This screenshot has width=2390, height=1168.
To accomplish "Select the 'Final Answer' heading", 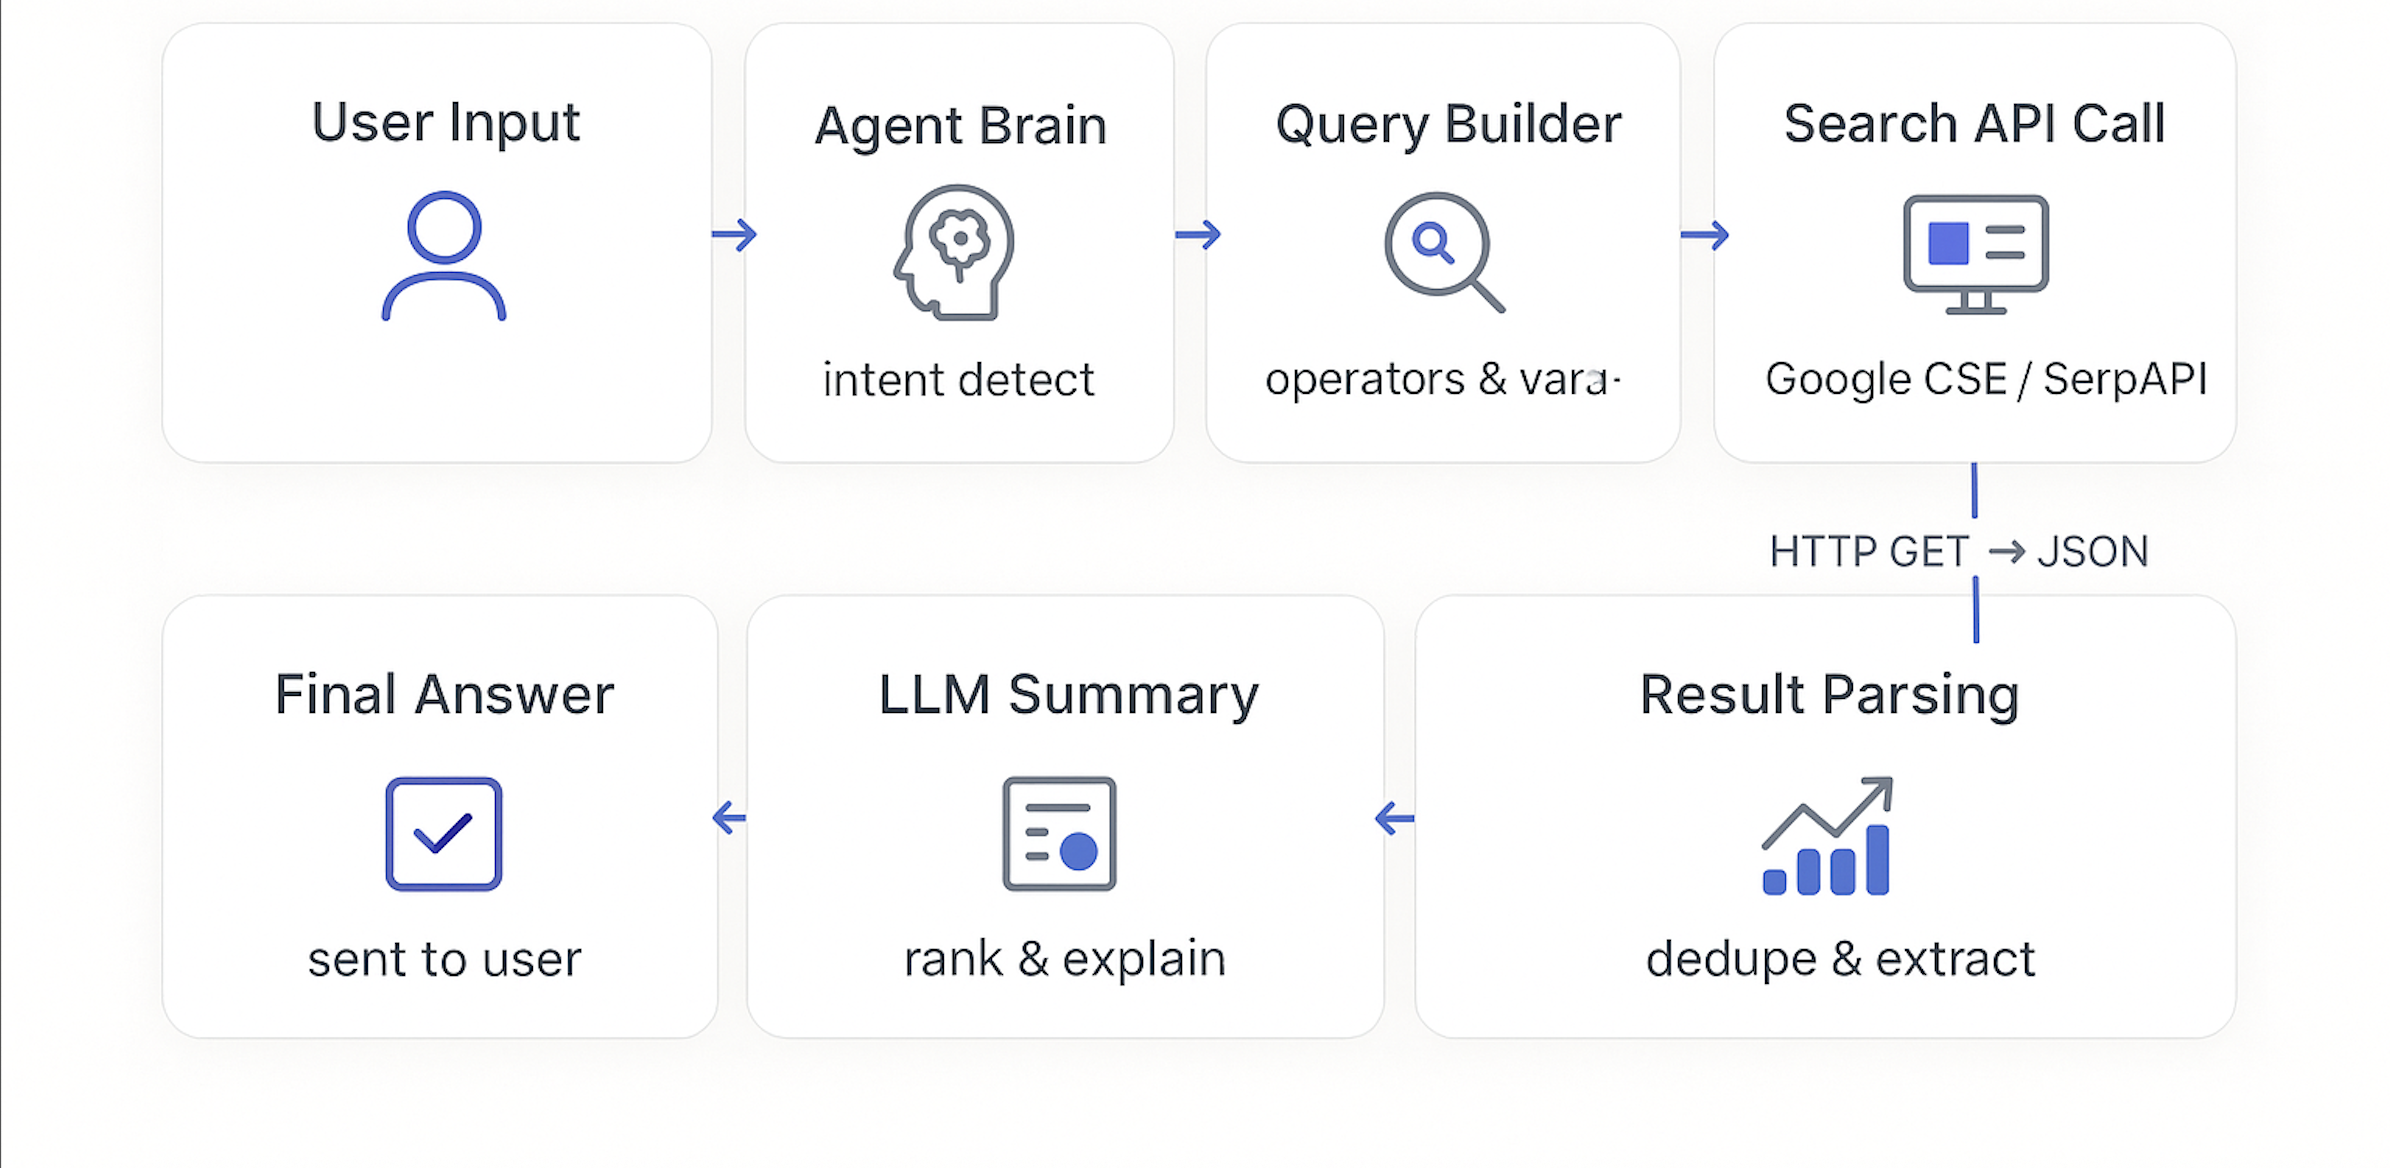I will (x=445, y=695).
